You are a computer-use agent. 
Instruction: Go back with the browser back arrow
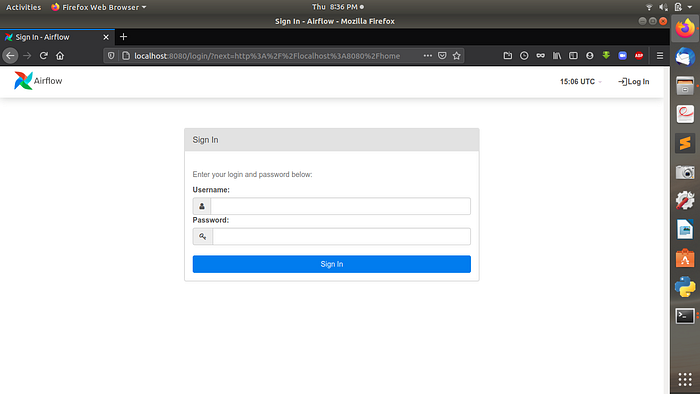pyautogui.click(x=10, y=56)
